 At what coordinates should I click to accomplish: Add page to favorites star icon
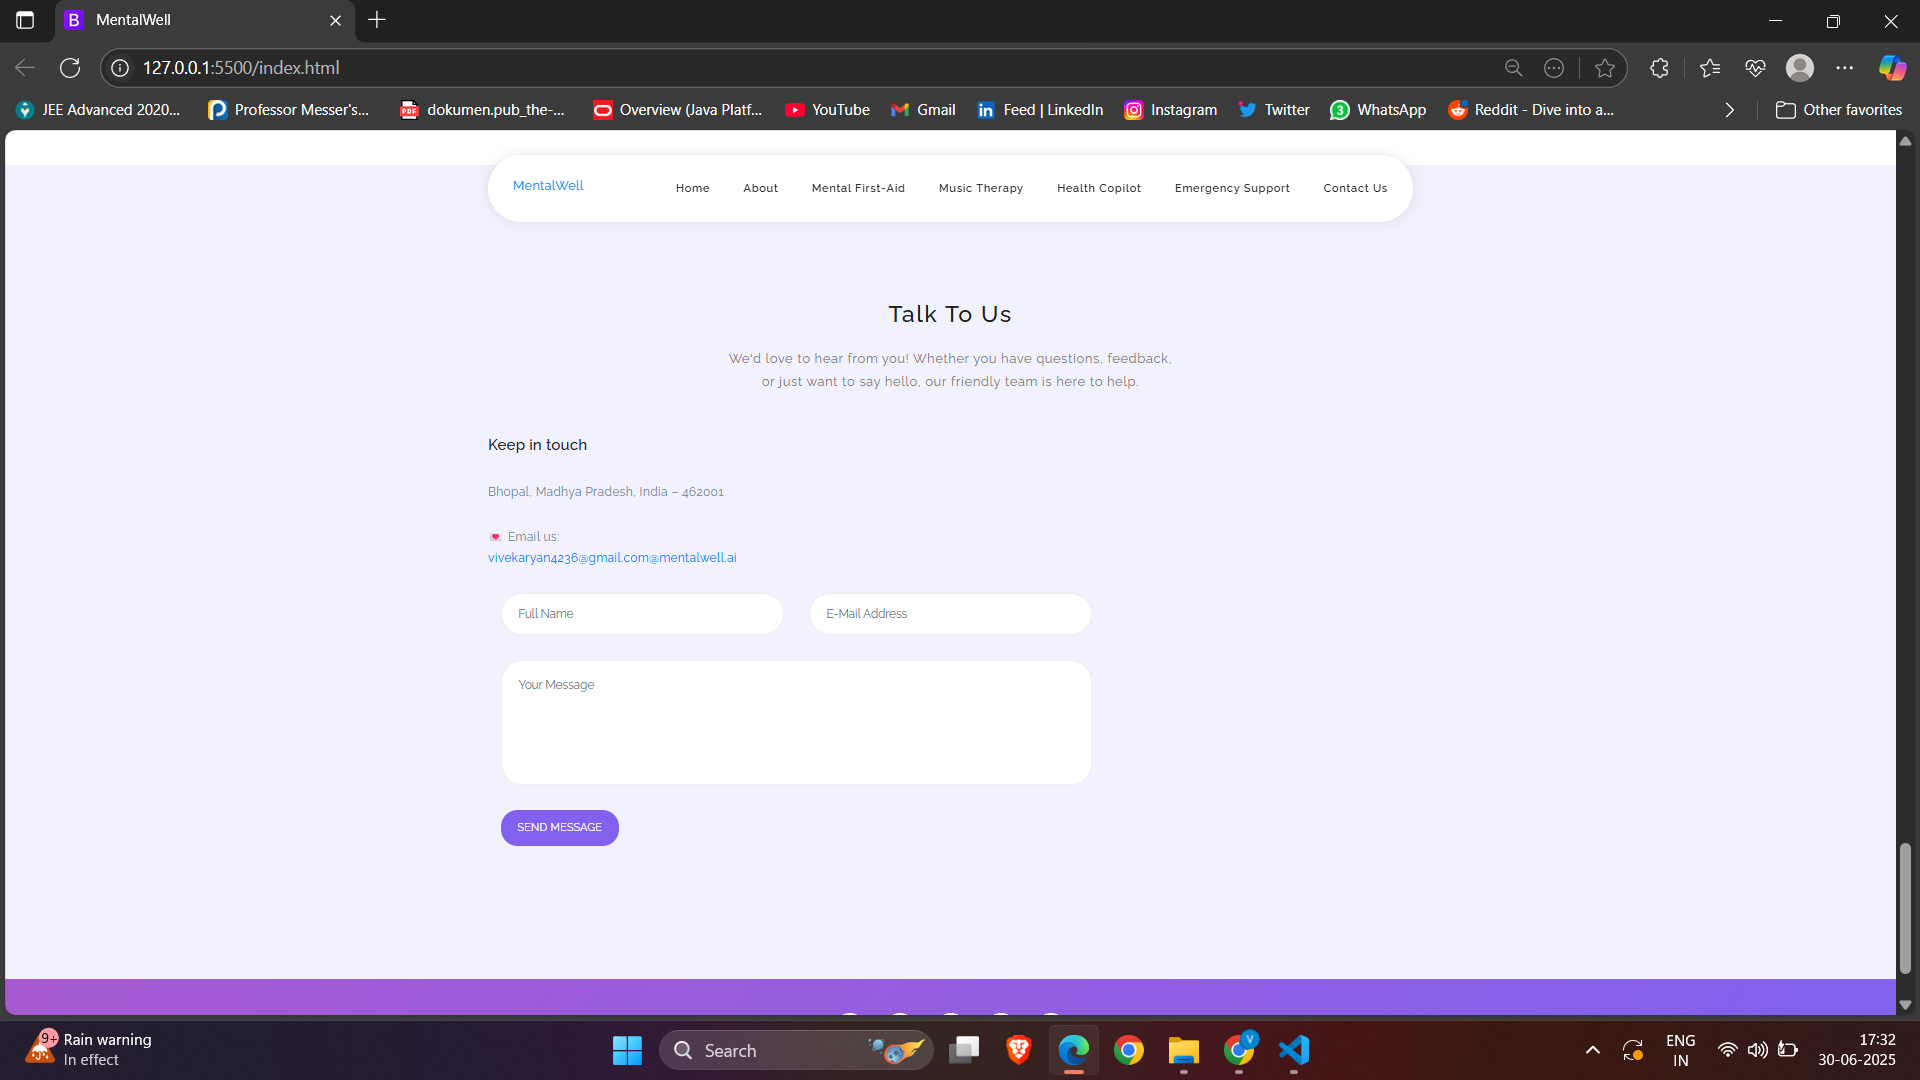1605,68
